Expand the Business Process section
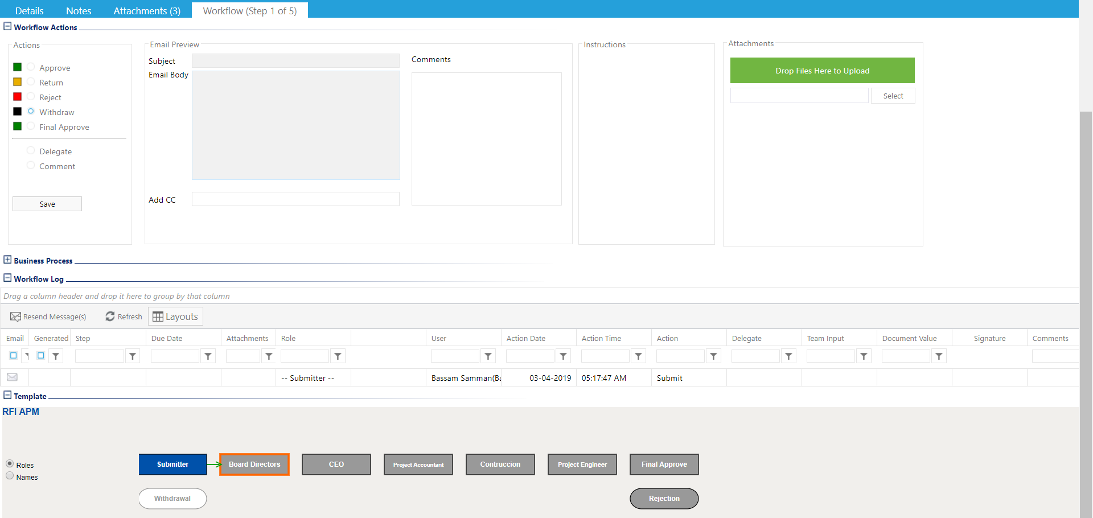Screen dimensions: 1093x518 click(8, 260)
